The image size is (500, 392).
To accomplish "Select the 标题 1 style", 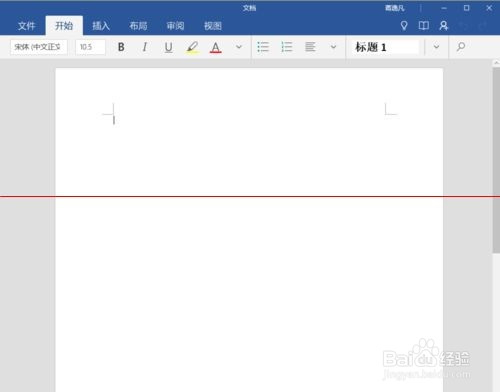I will pos(385,47).
